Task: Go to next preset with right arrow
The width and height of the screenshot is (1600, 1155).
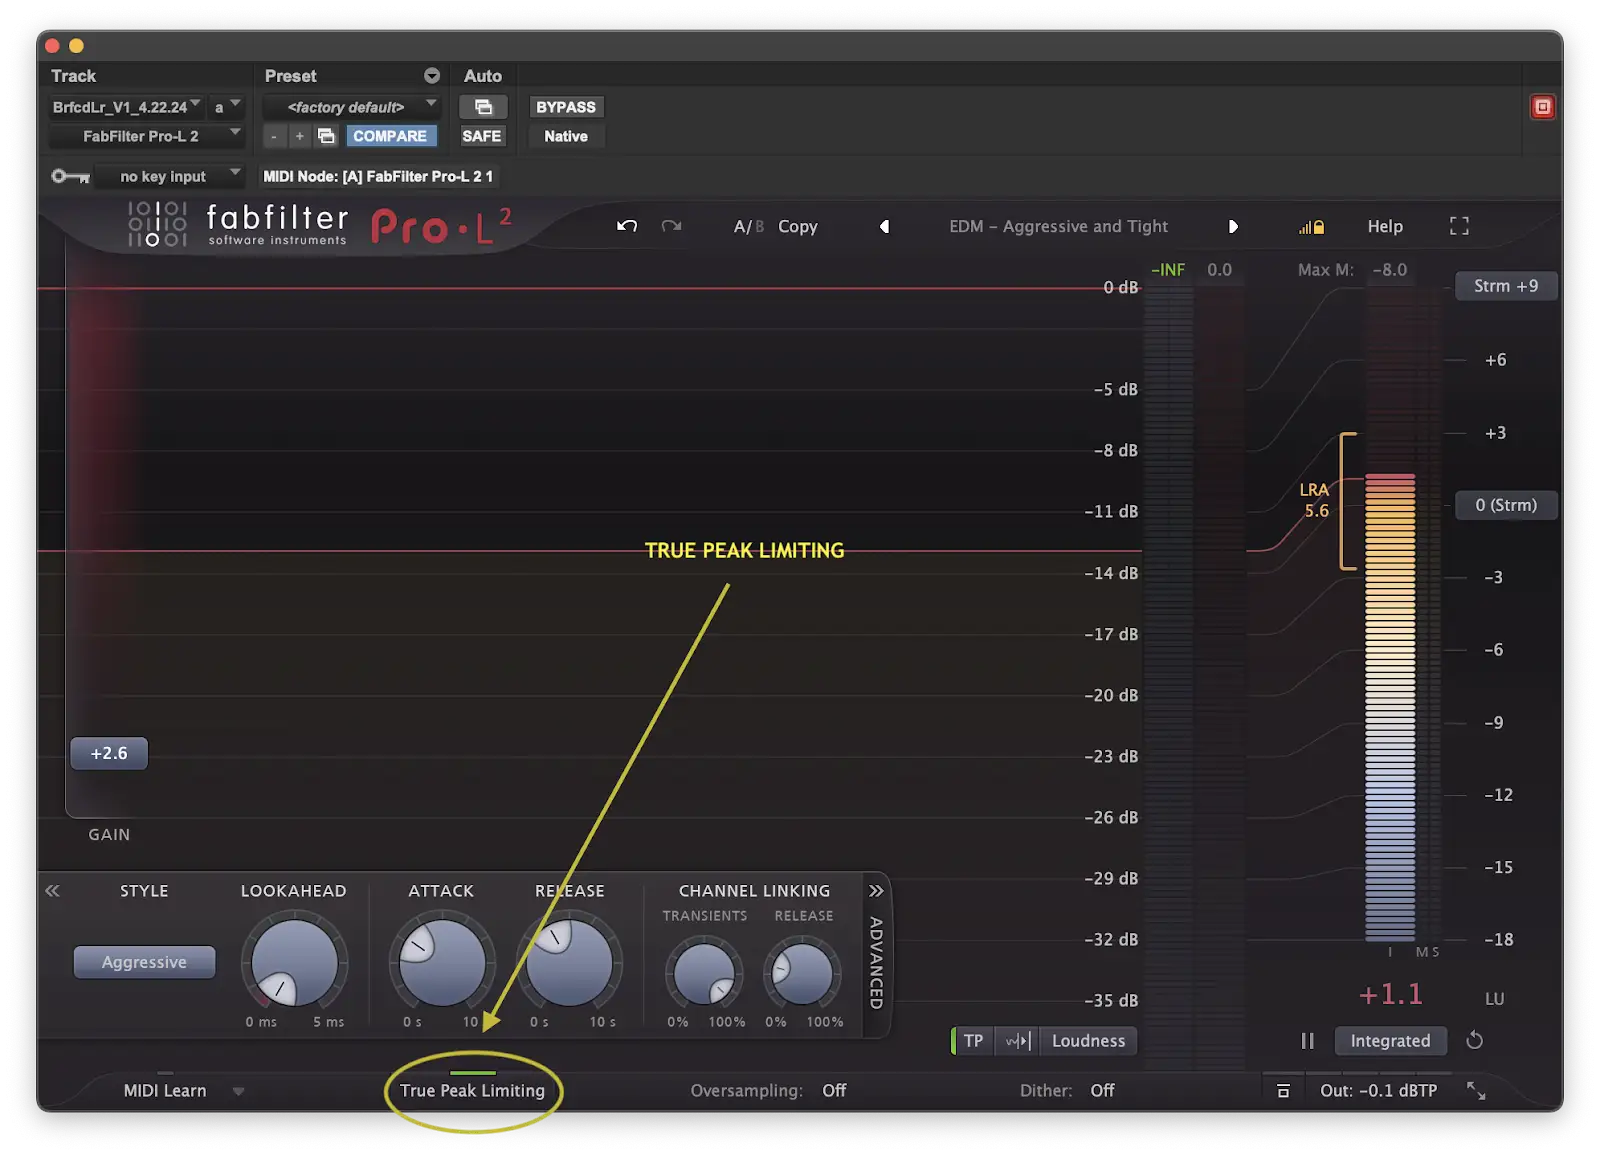Action: (1233, 227)
